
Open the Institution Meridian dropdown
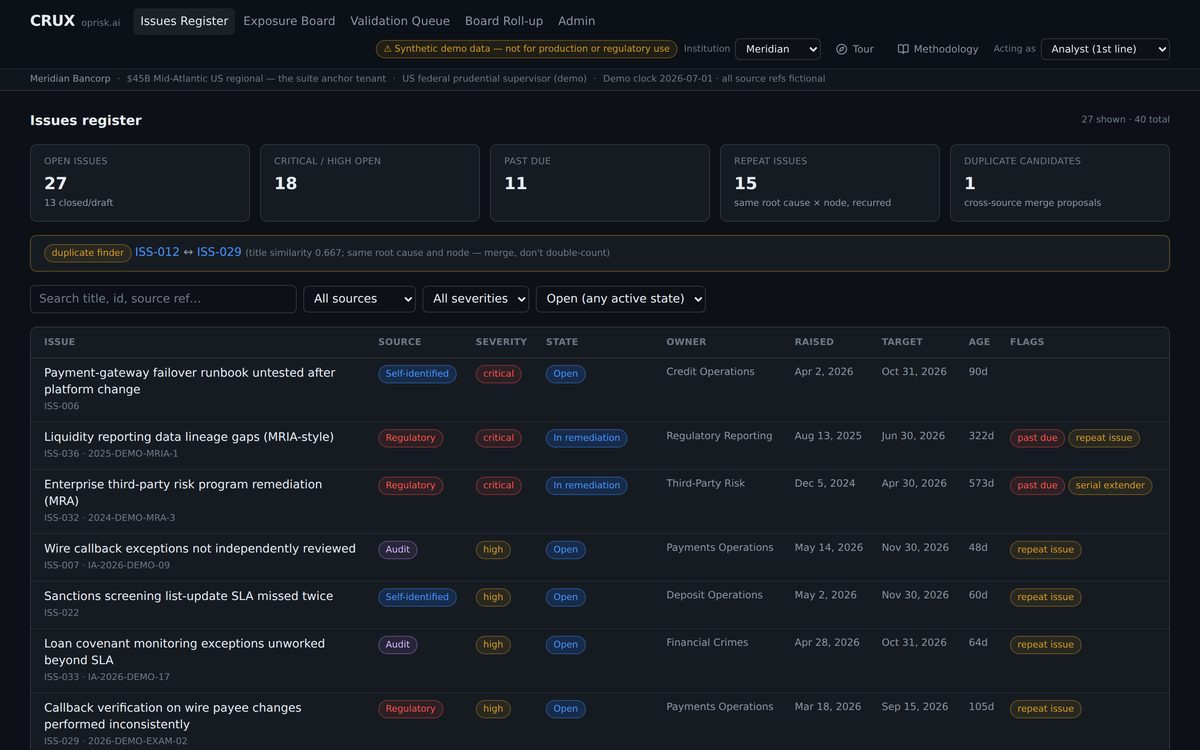[x=778, y=49]
